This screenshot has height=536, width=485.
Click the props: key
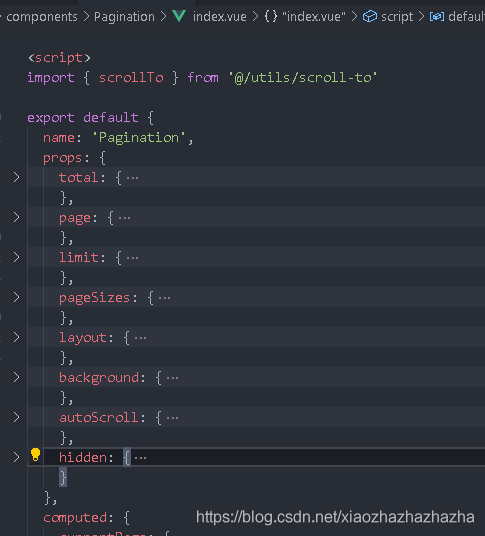(x=66, y=158)
